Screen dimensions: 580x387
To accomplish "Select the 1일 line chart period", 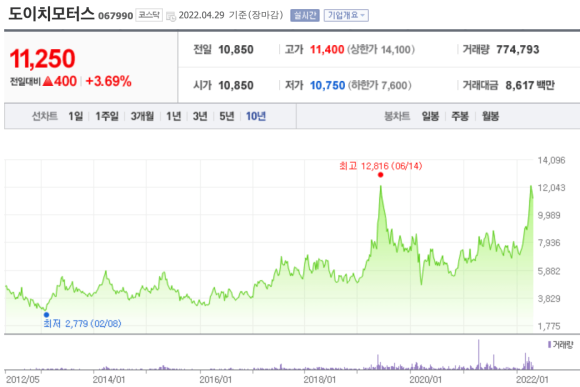I will coord(76,116).
